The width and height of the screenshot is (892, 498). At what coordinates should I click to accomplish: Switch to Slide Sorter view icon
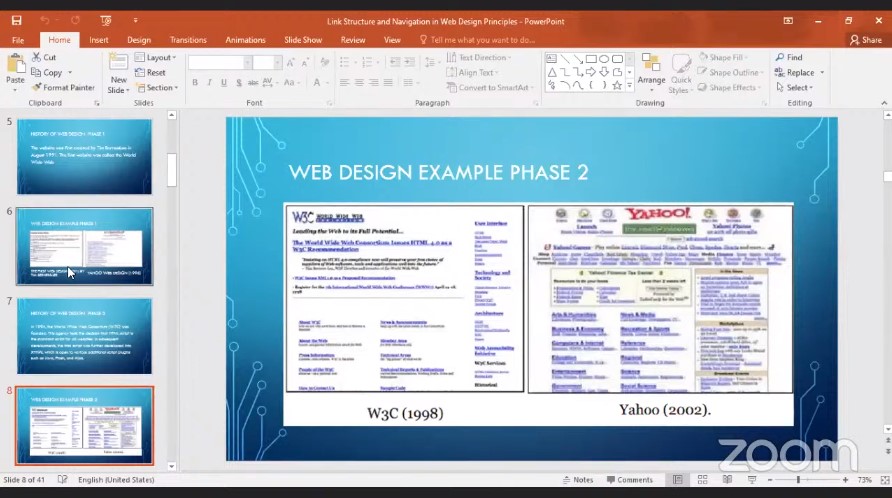click(703, 480)
